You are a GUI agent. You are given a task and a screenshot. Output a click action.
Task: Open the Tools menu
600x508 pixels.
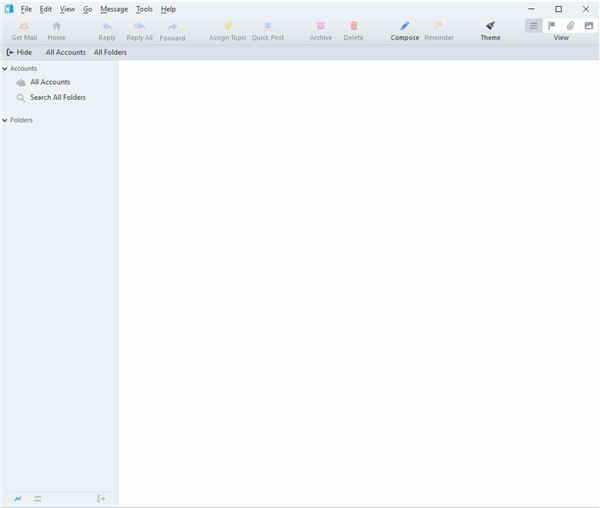[144, 9]
